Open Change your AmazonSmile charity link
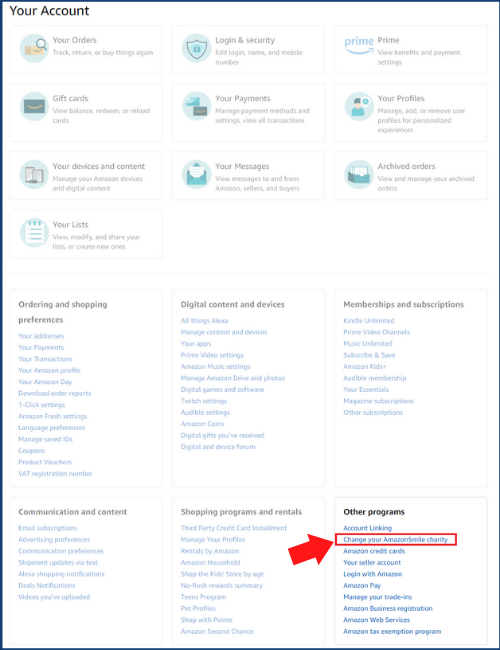Image resolution: width=500 pixels, height=650 pixels. pos(396,539)
